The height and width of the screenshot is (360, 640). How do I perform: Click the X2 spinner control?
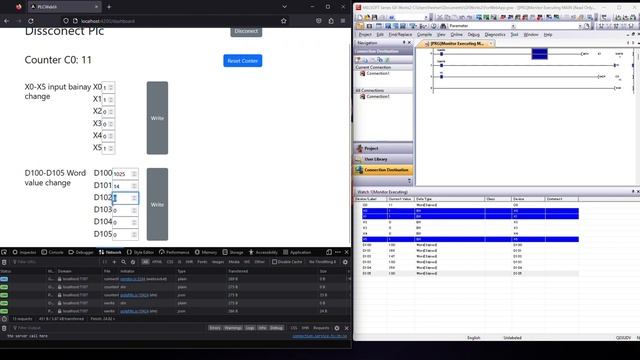[x=111, y=112]
